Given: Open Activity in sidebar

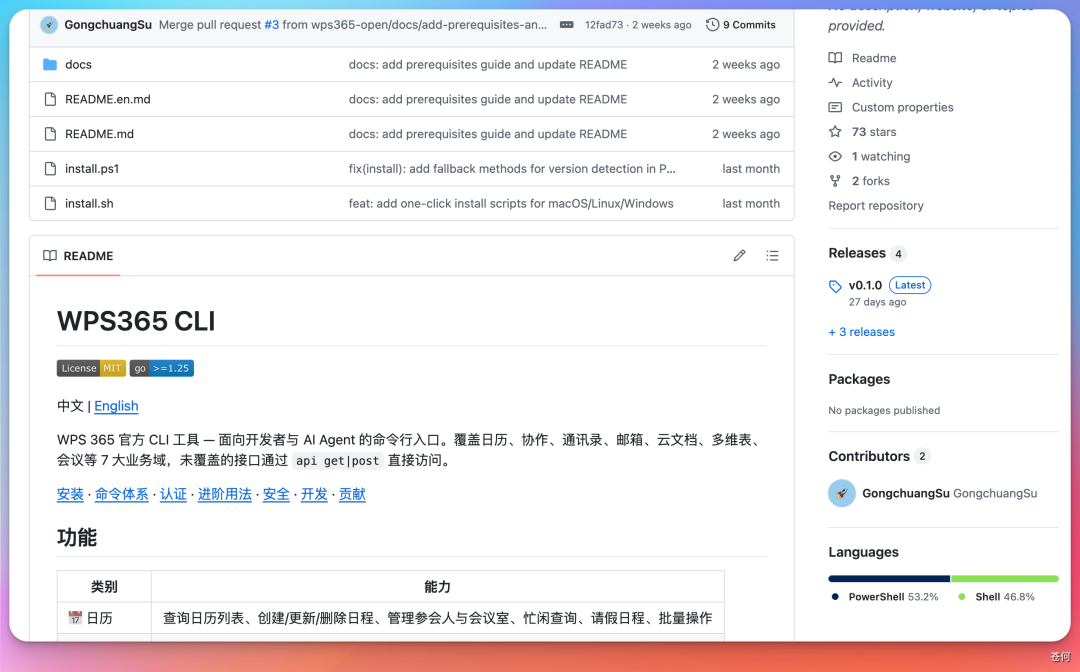Looking at the screenshot, I should point(872,83).
